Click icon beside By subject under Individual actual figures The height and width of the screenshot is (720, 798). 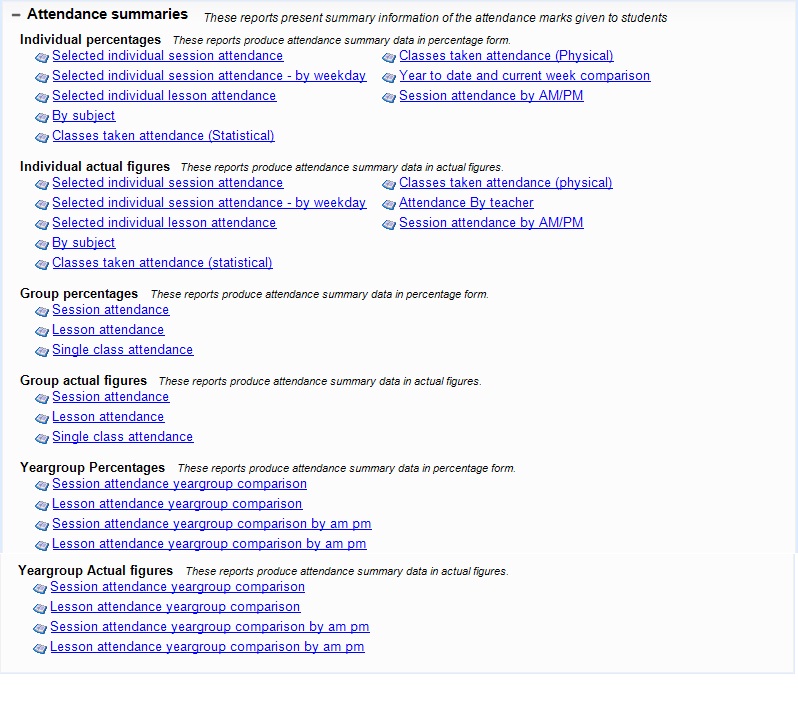(42, 245)
